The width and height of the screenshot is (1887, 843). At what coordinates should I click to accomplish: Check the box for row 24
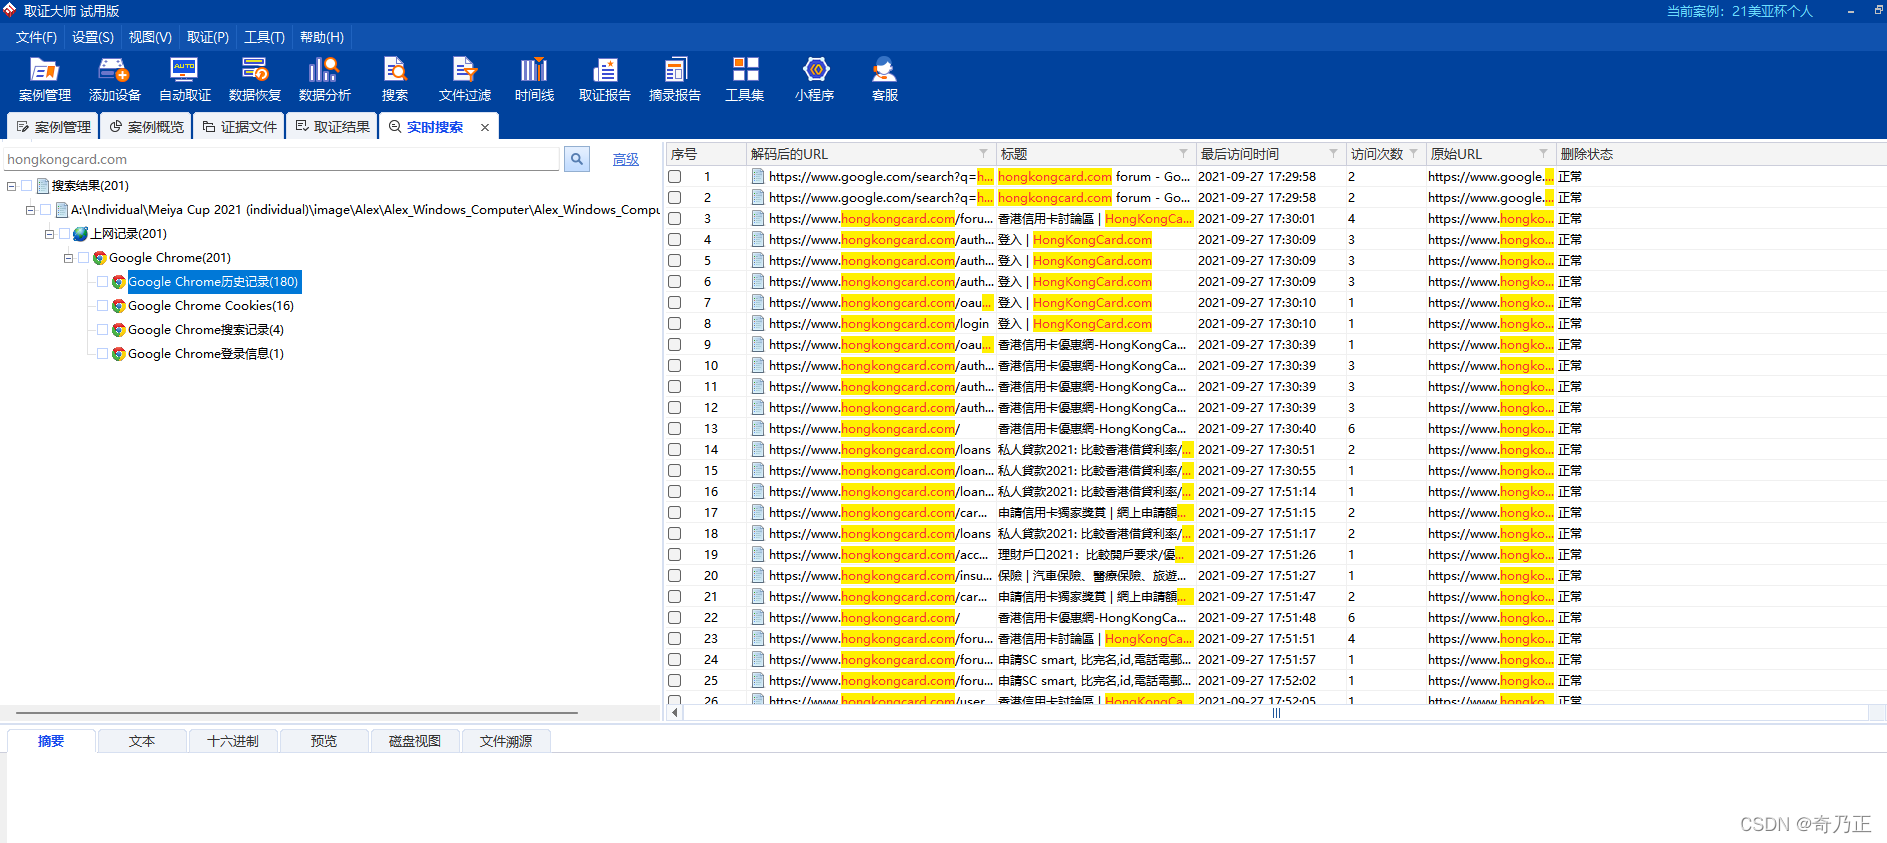pyautogui.click(x=675, y=660)
